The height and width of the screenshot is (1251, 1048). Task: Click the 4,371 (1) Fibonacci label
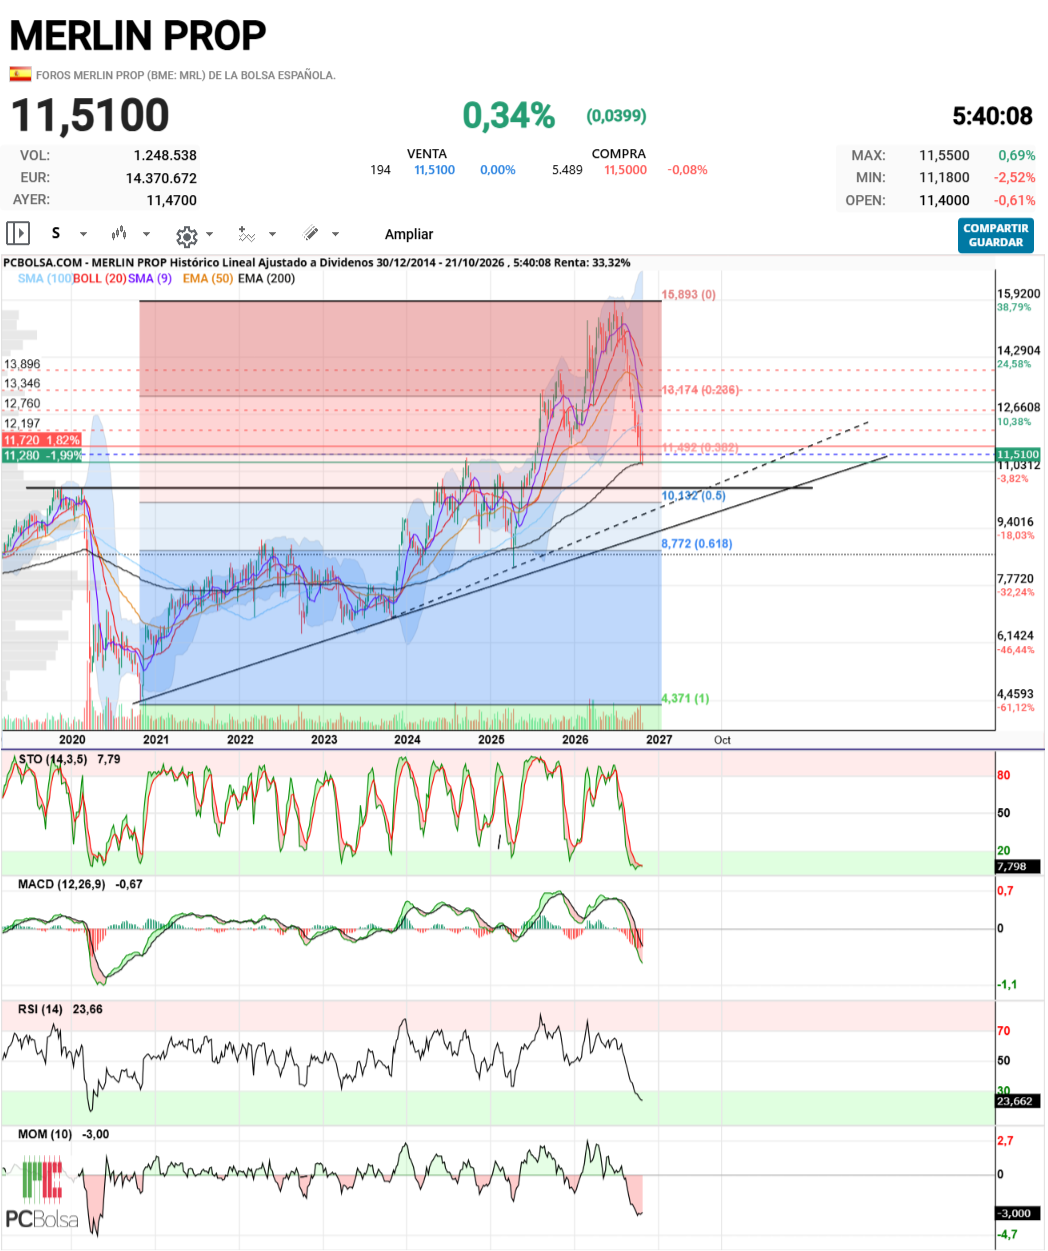coord(686,698)
